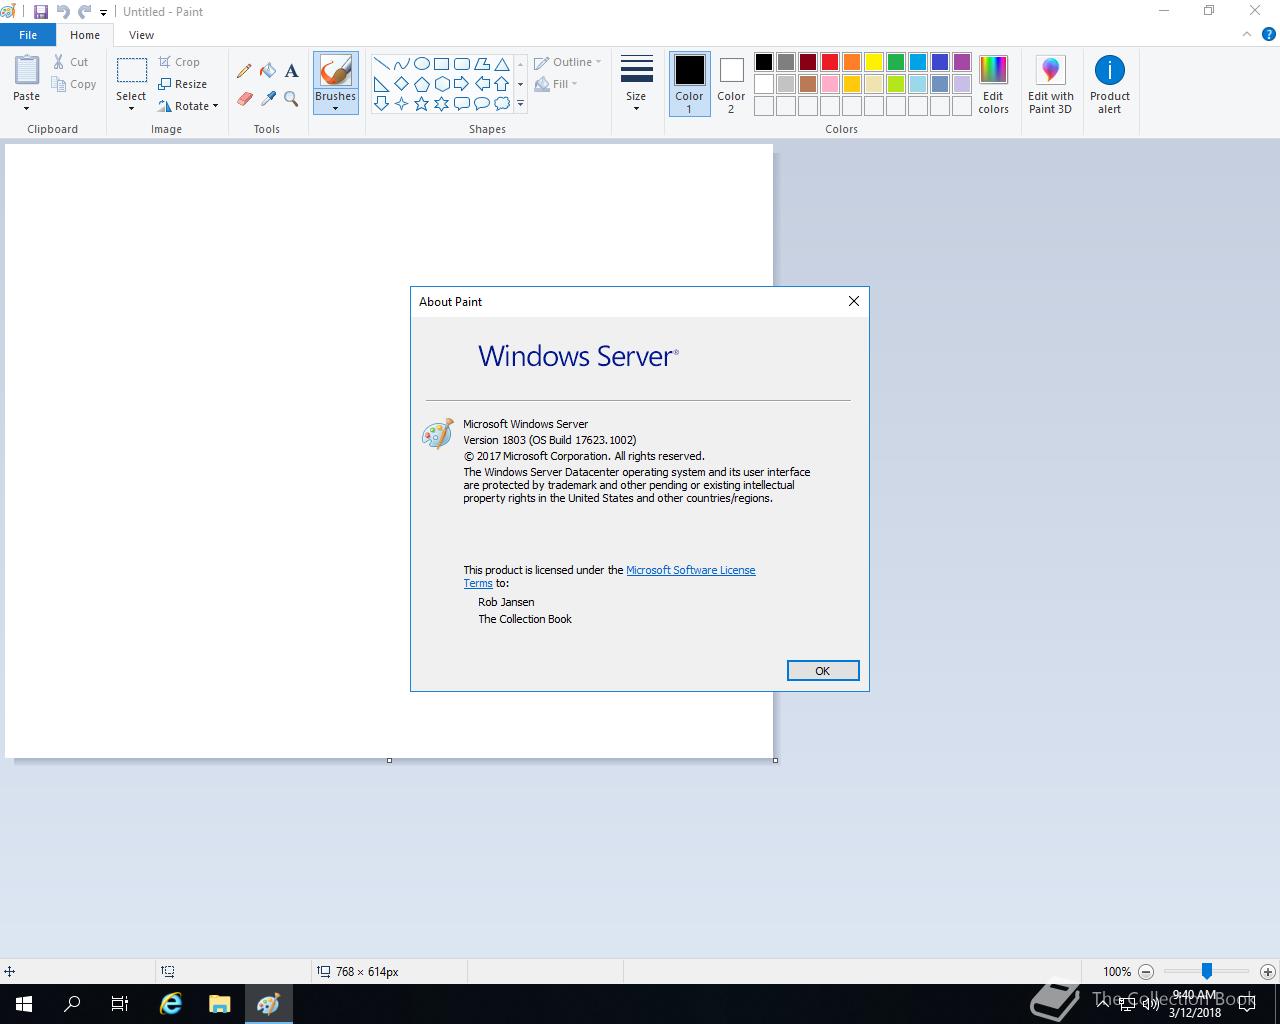
Task: Open the Resize dialog
Action: [x=182, y=84]
